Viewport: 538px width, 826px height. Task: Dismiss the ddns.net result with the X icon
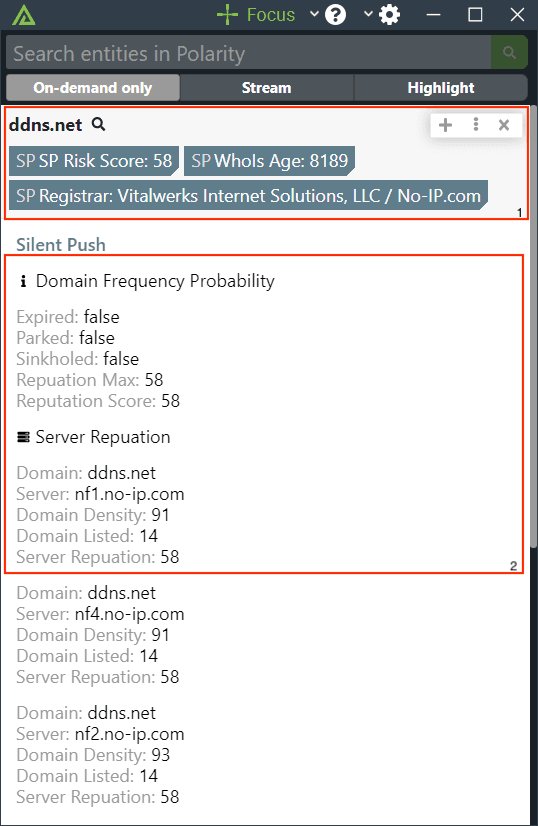[x=504, y=125]
